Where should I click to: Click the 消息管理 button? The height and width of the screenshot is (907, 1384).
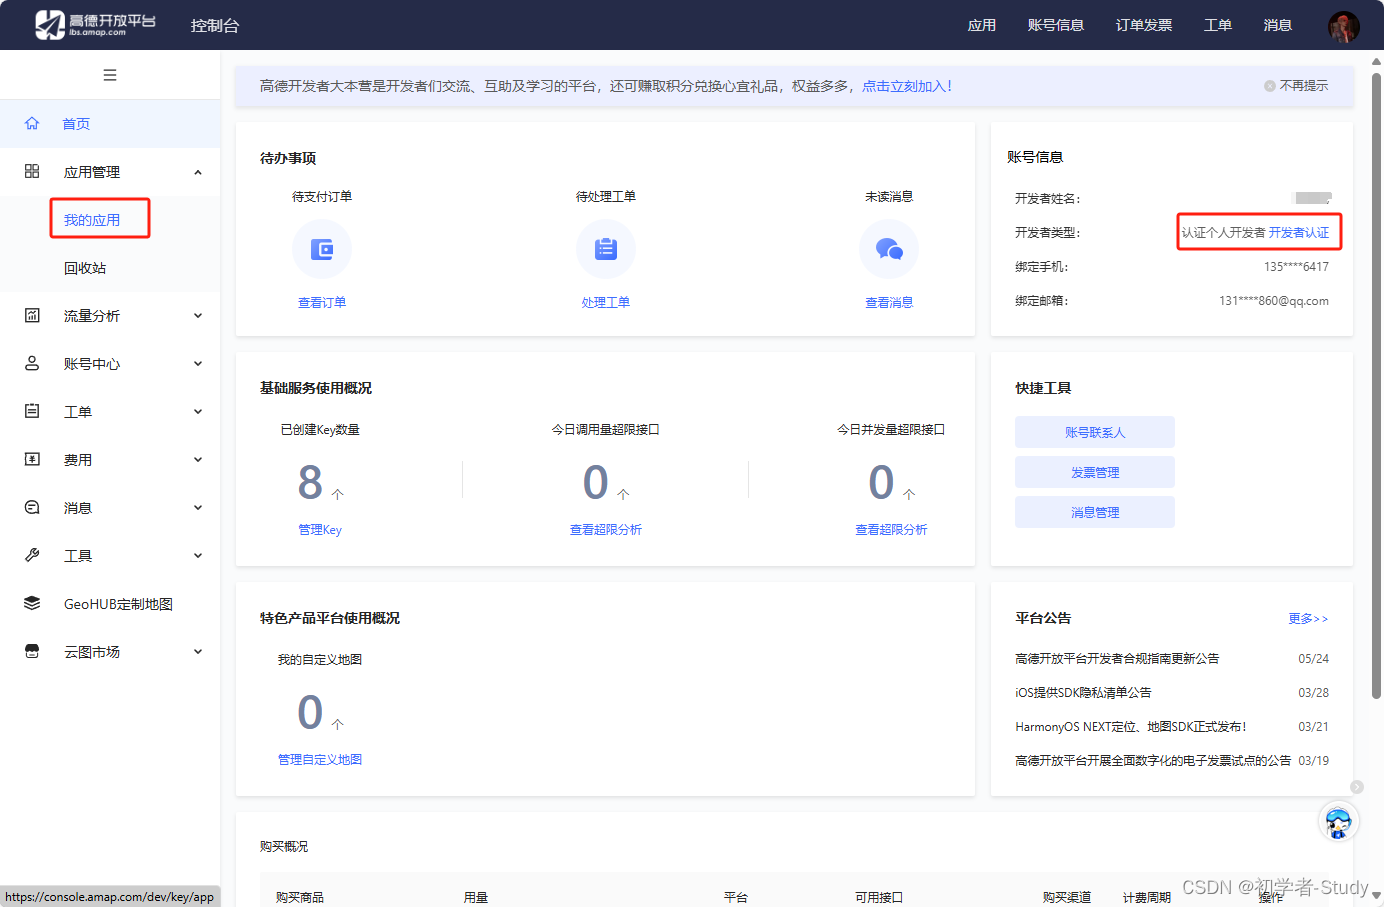(1095, 512)
